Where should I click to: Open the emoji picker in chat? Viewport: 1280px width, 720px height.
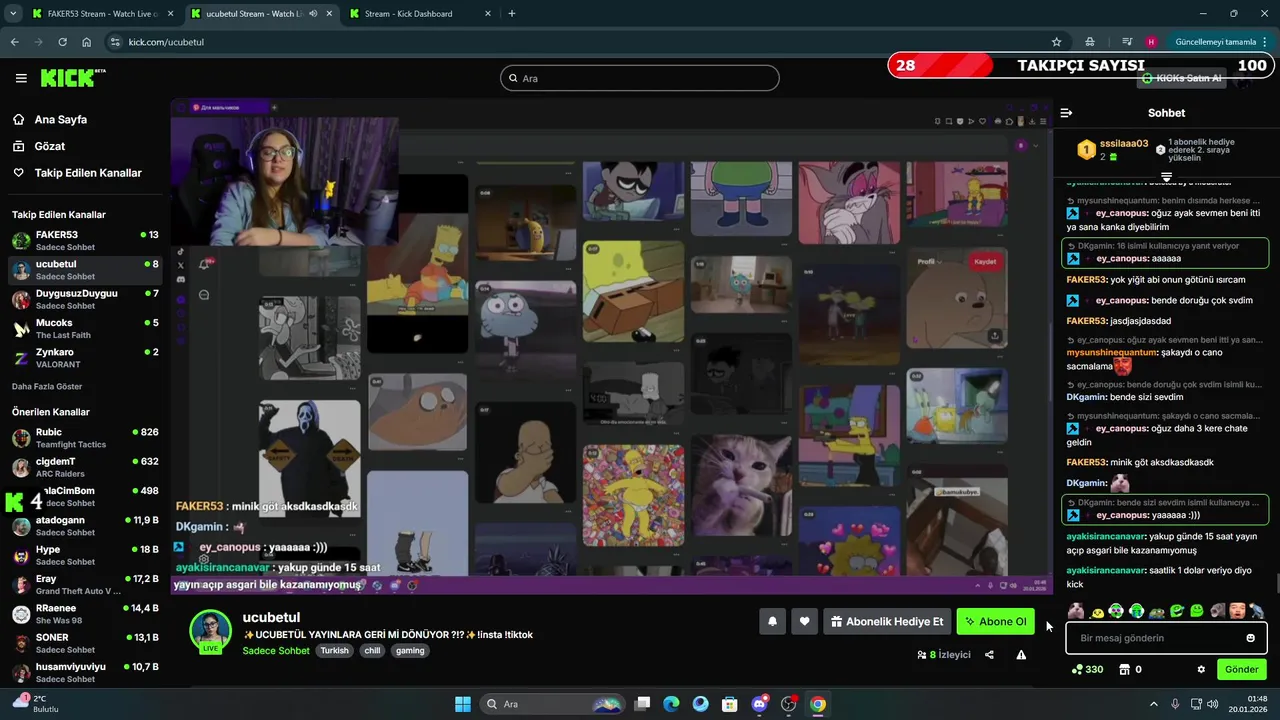(1250, 638)
